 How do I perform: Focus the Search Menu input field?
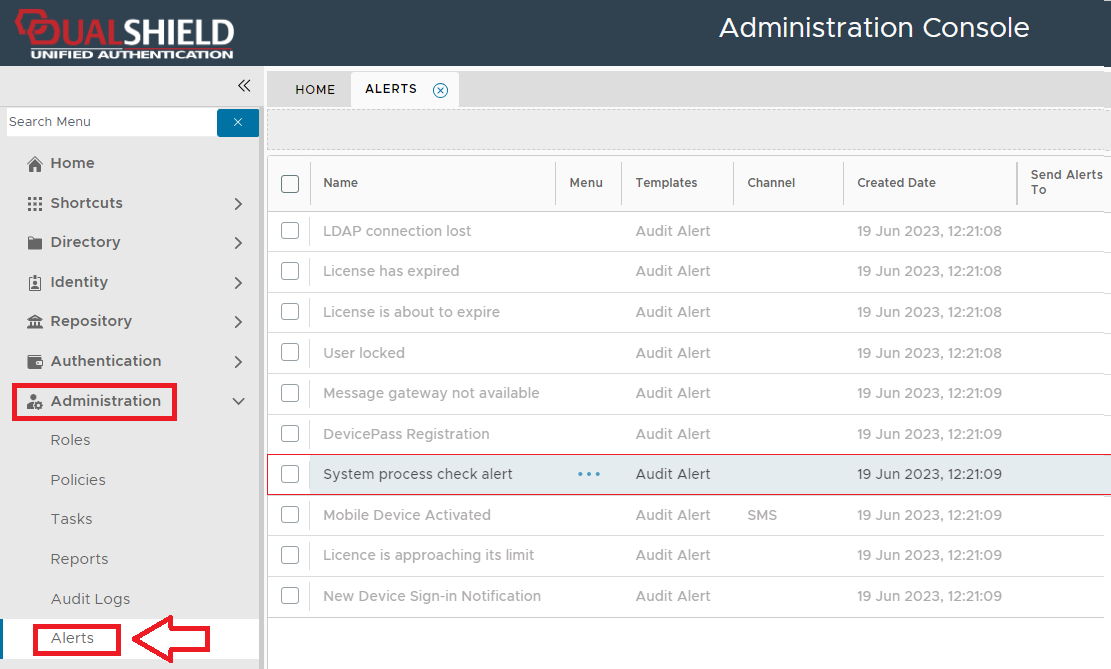pyautogui.click(x=110, y=122)
